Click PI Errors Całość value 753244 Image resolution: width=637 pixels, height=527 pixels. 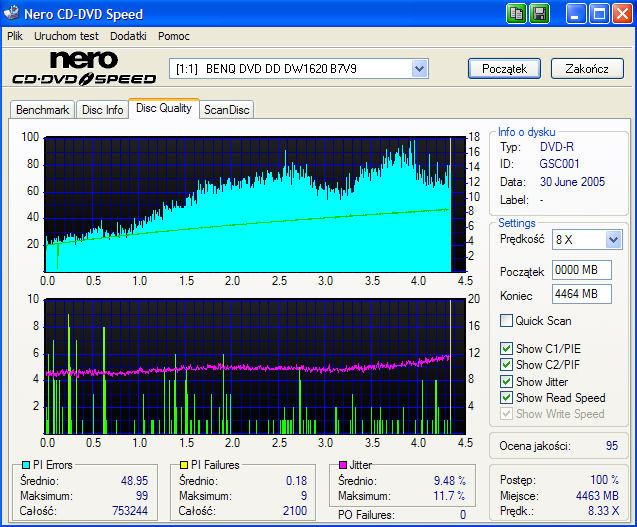pyautogui.click(x=130, y=511)
